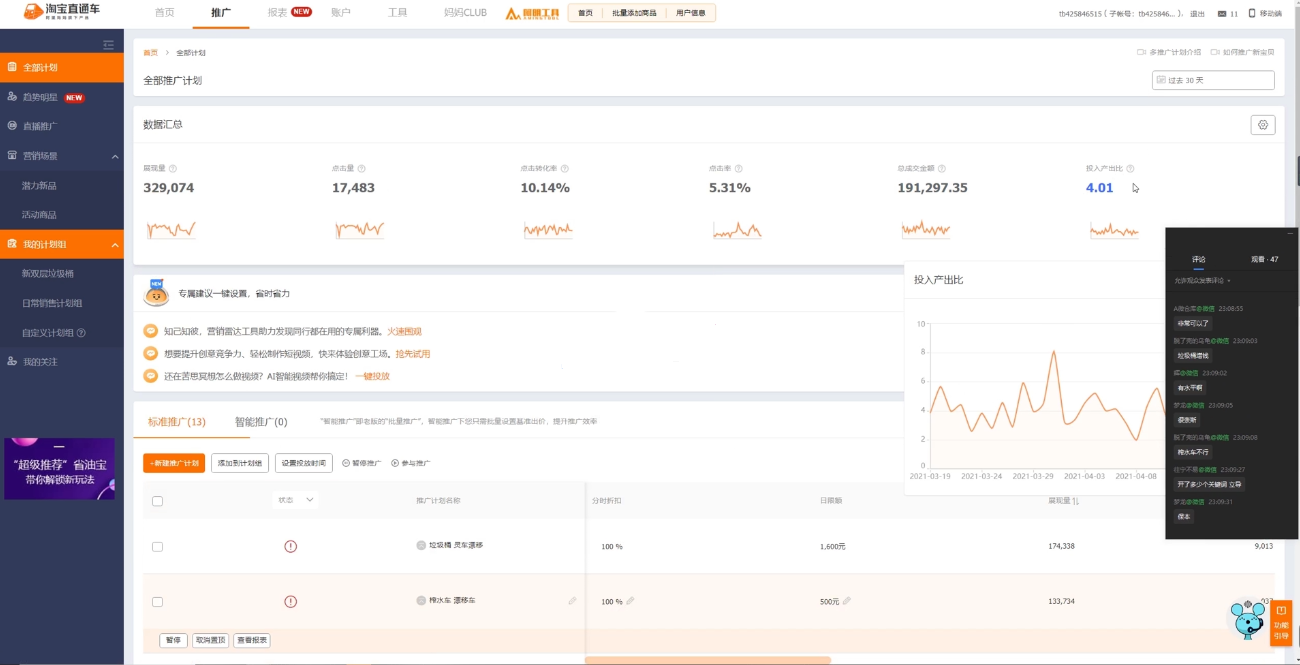Click the 退出 logout link
The image size is (1300, 665).
click(1197, 14)
